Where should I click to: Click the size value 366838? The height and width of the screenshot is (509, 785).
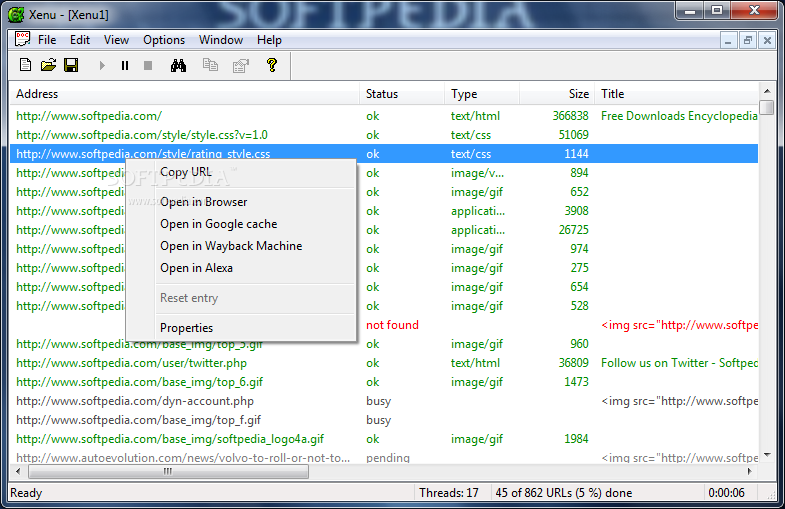tap(570, 116)
